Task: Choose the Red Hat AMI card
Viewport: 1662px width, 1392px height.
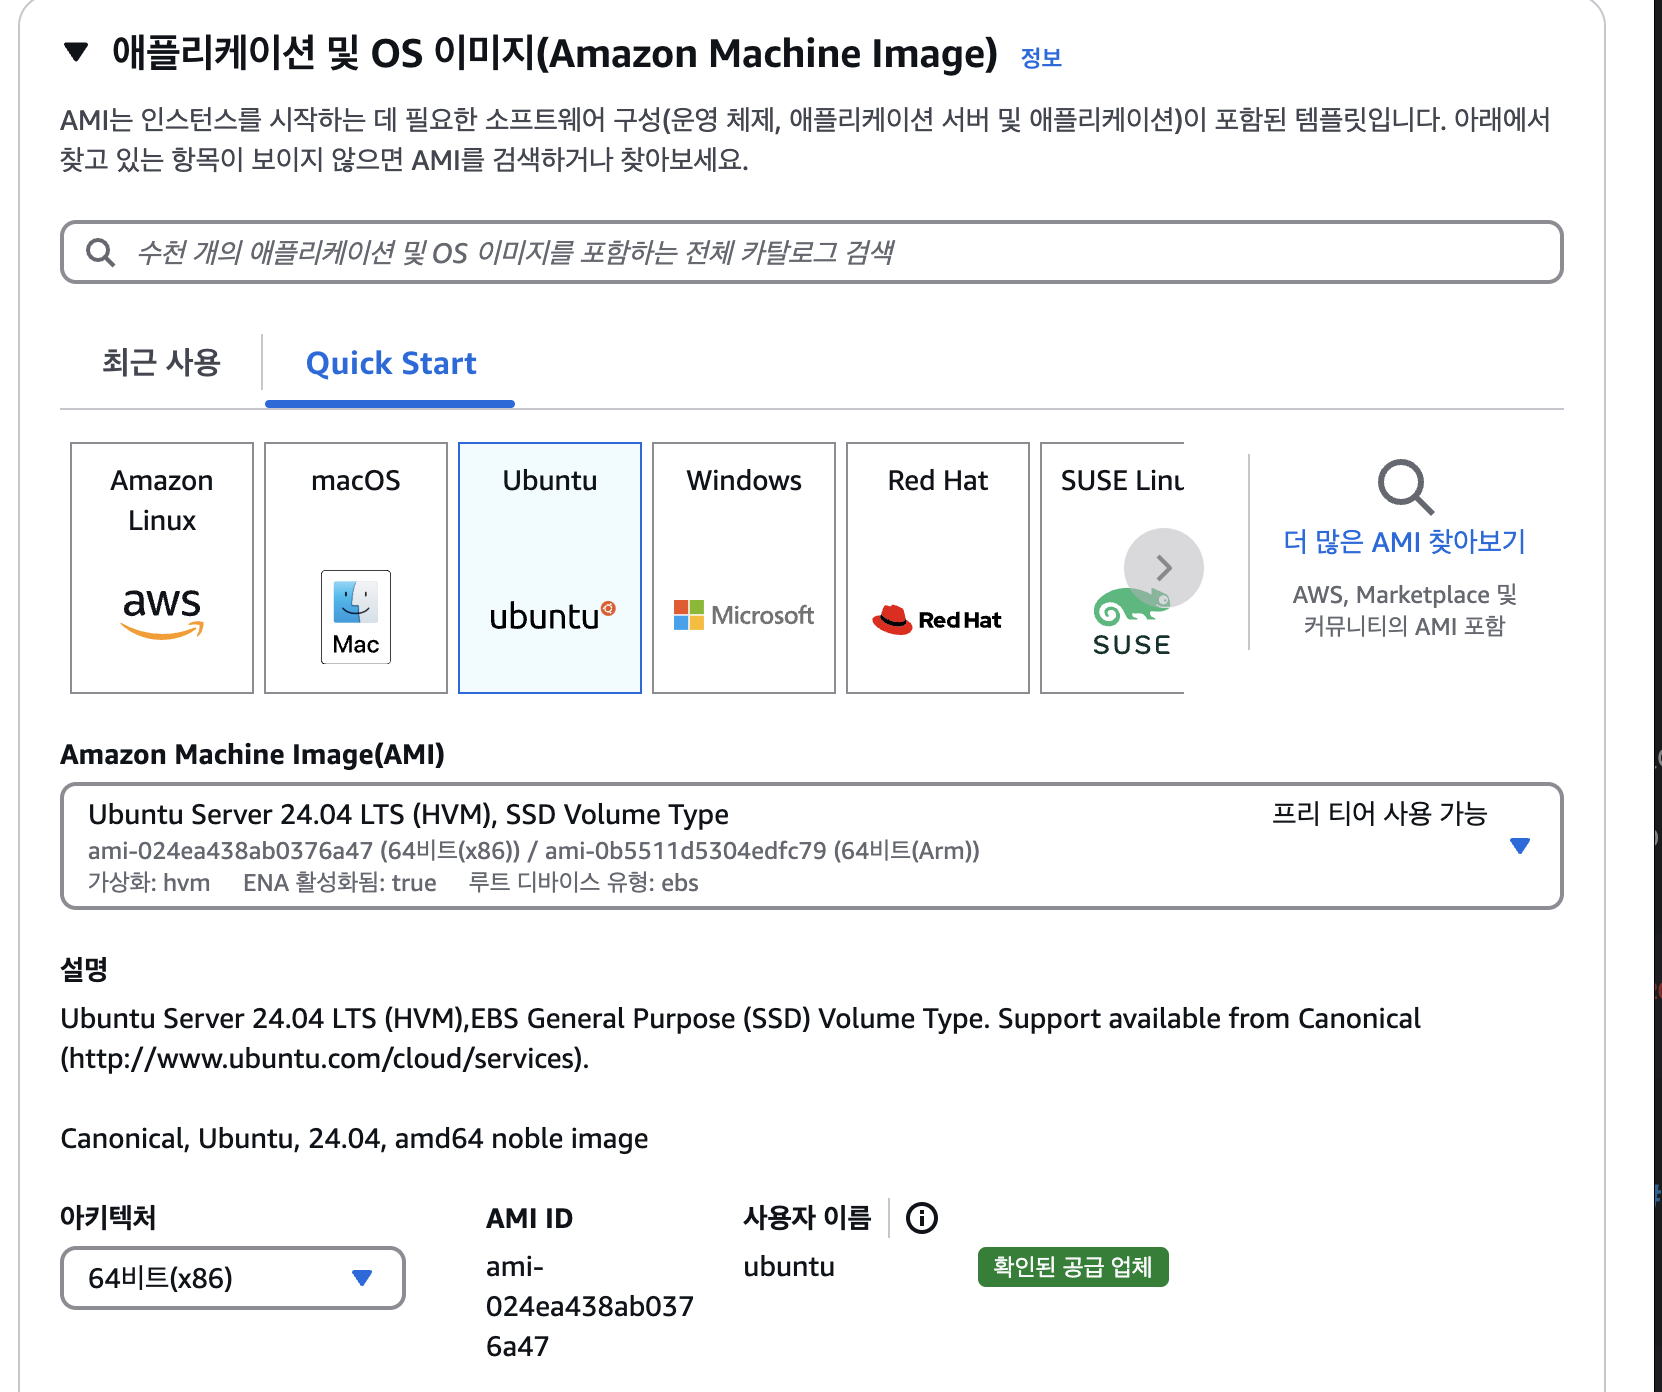Action: (938, 568)
